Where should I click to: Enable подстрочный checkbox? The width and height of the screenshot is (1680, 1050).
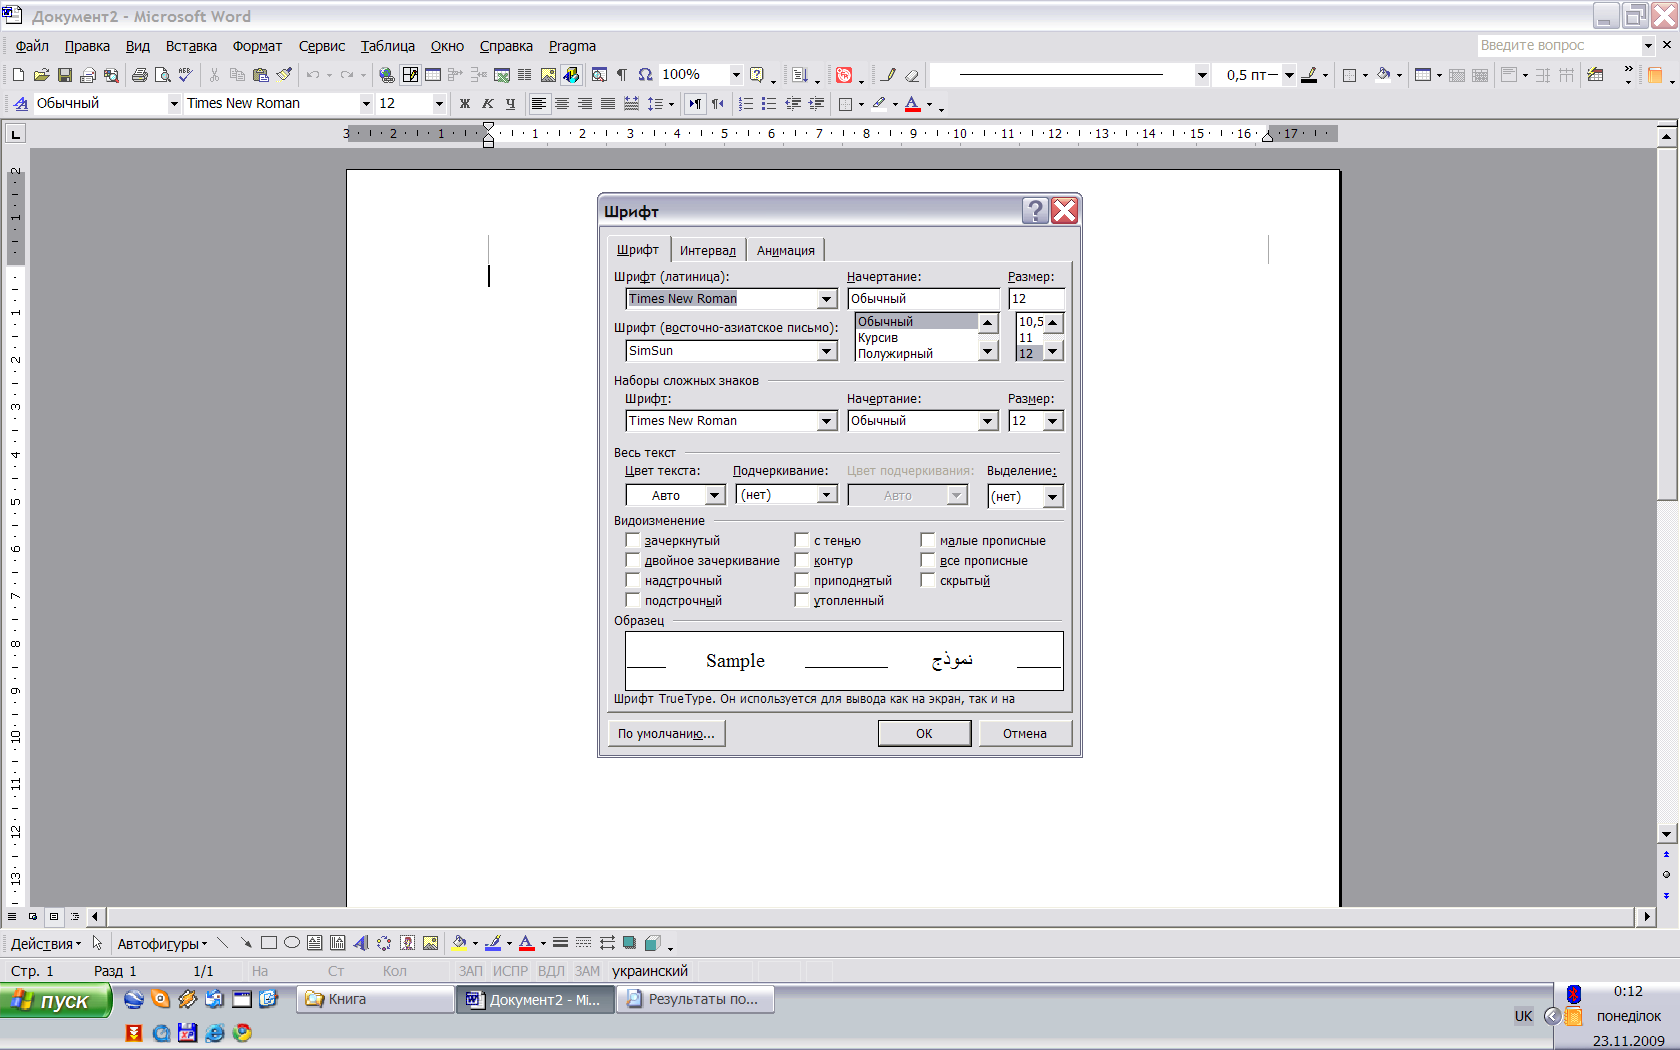632,600
